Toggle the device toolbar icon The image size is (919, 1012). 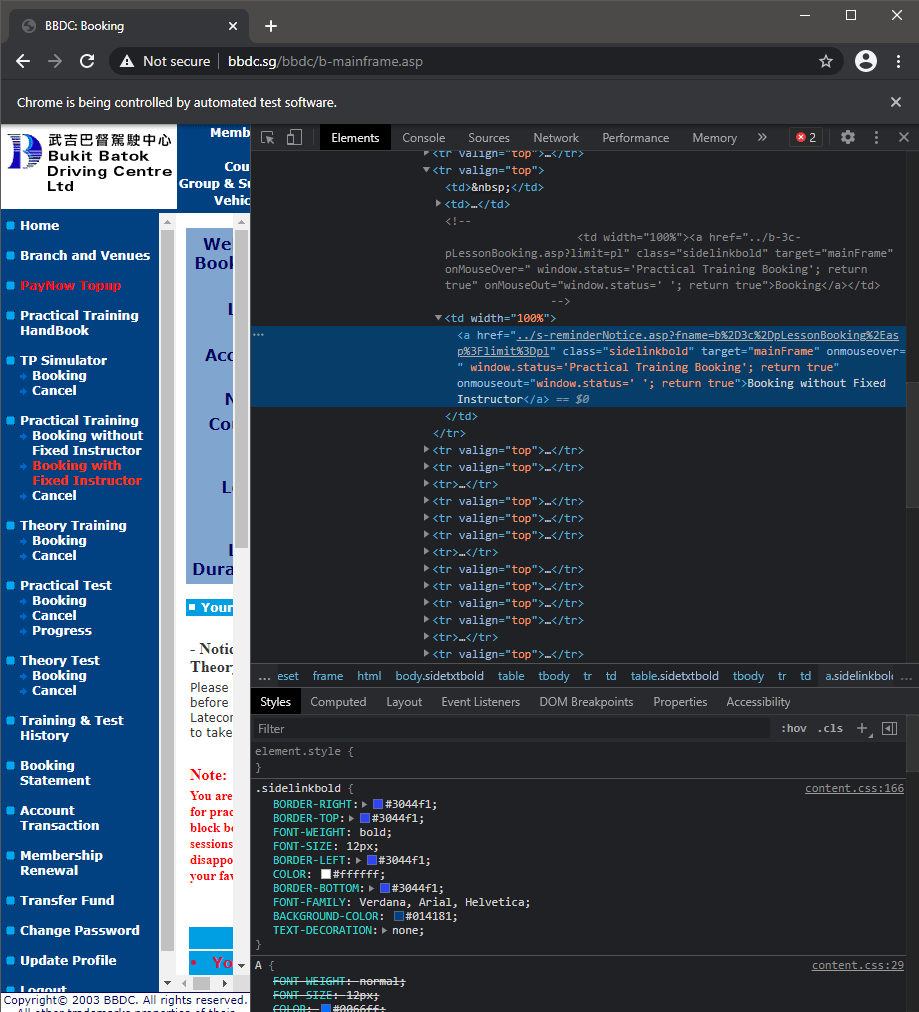[x=294, y=138]
